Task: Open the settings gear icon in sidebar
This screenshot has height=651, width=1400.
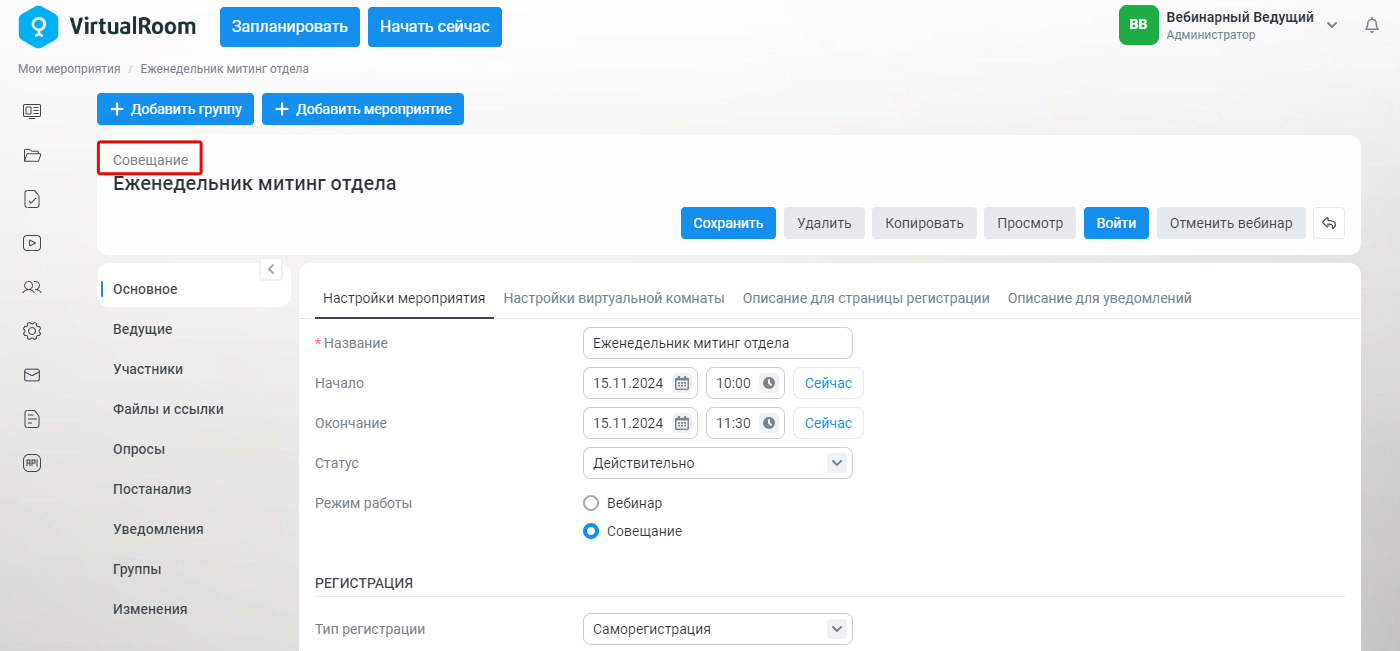Action: click(x=32, y=331)
